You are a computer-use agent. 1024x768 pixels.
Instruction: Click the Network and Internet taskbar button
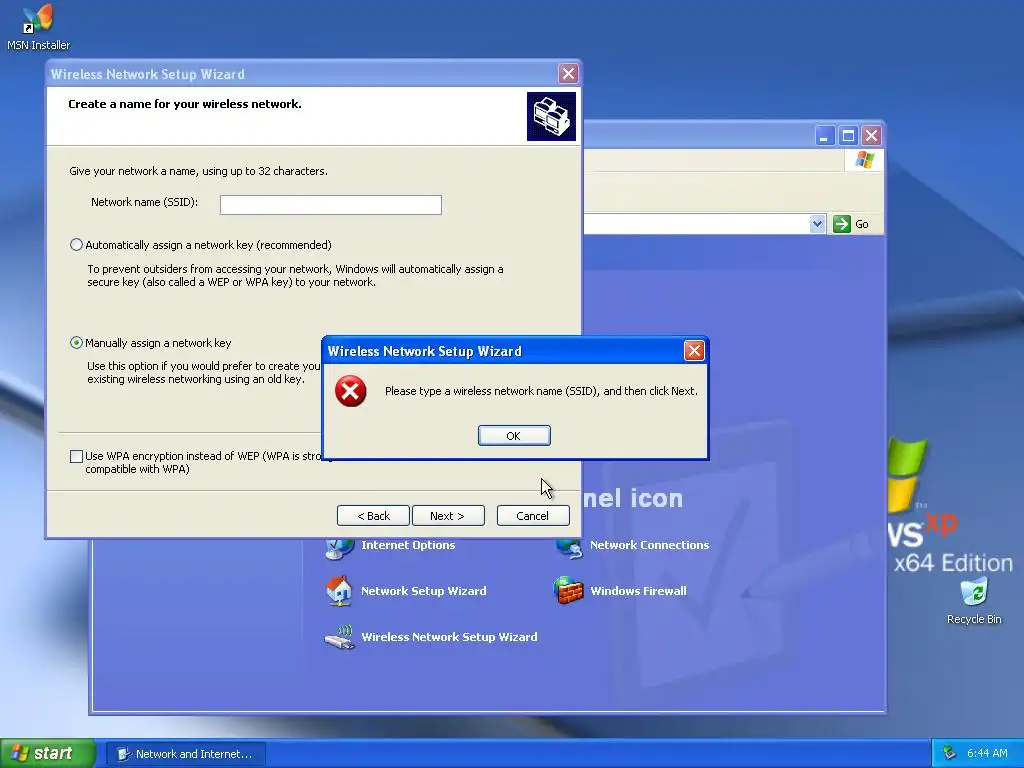[x=186, y=754]
